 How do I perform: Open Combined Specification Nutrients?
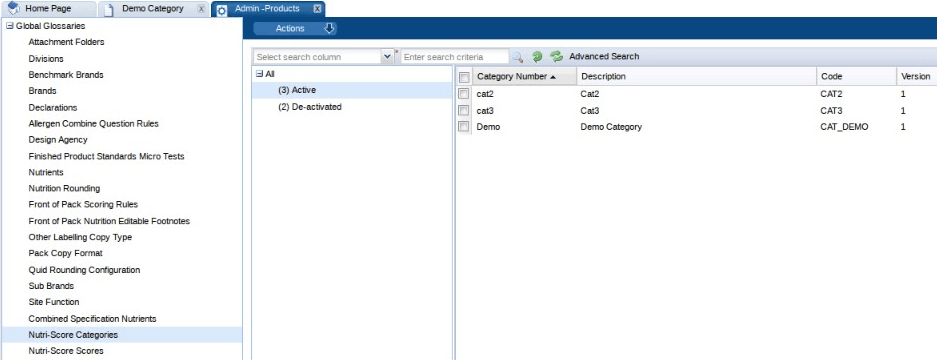(x=93, y=319)
